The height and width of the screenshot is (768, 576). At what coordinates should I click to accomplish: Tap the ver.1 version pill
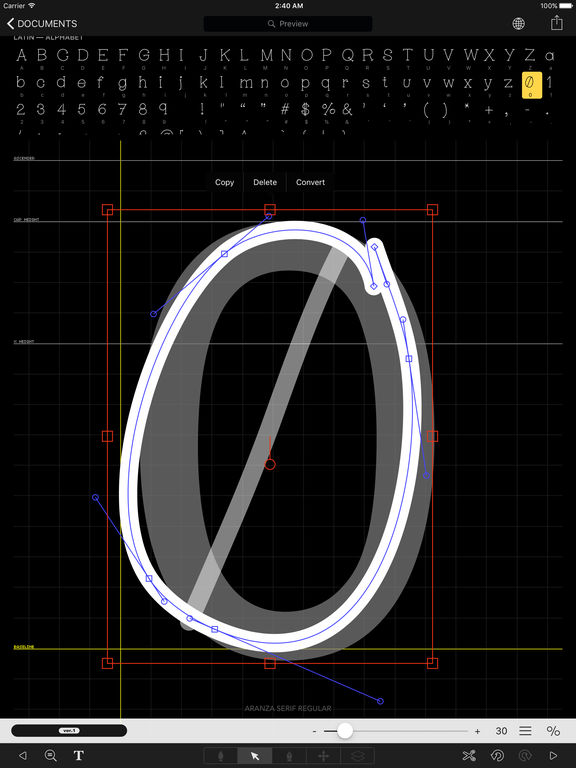click(69, 730)
